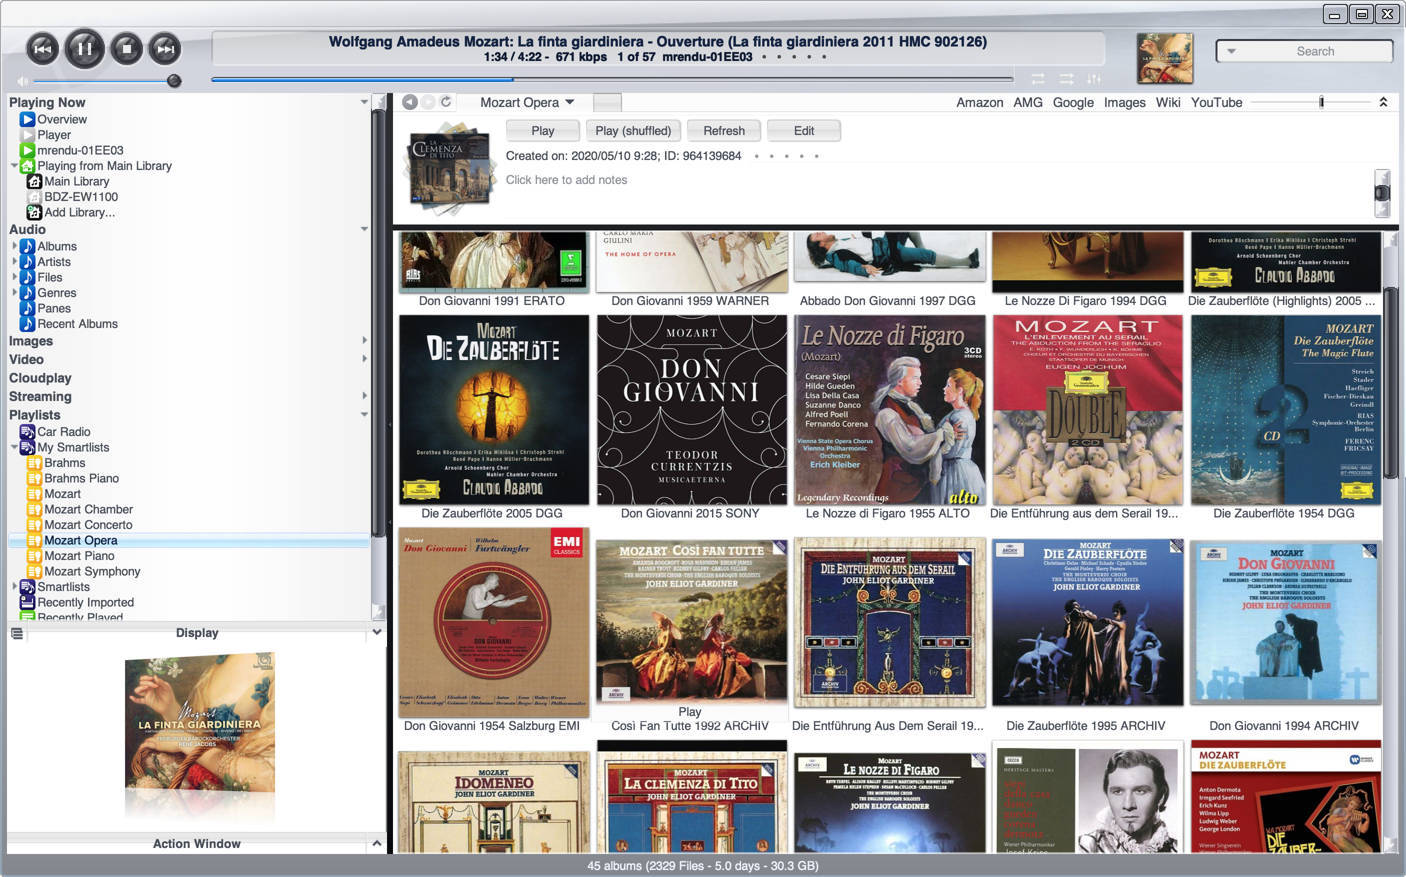
Task: Click the Refresh button
Action: [724, 131]
